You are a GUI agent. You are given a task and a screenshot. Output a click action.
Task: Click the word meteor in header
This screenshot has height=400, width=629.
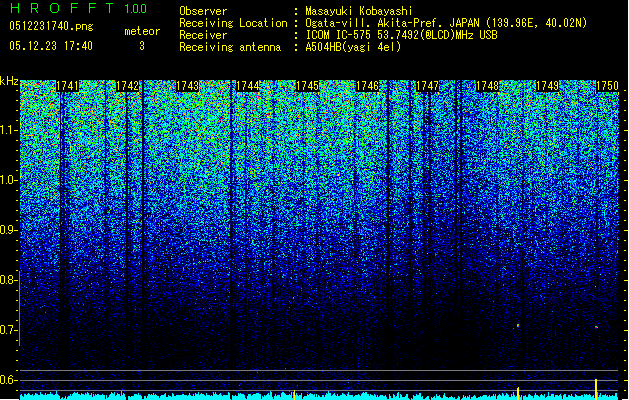(142, 31)
